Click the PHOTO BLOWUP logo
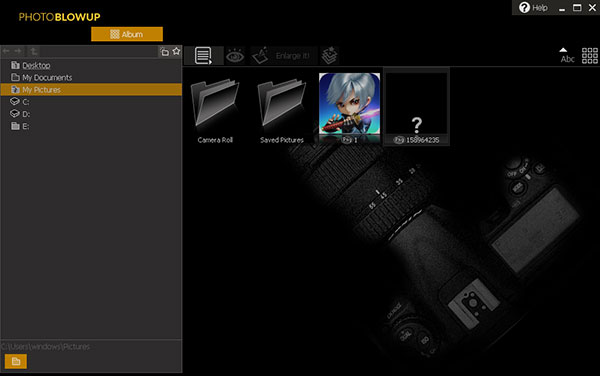 point(59,17)
